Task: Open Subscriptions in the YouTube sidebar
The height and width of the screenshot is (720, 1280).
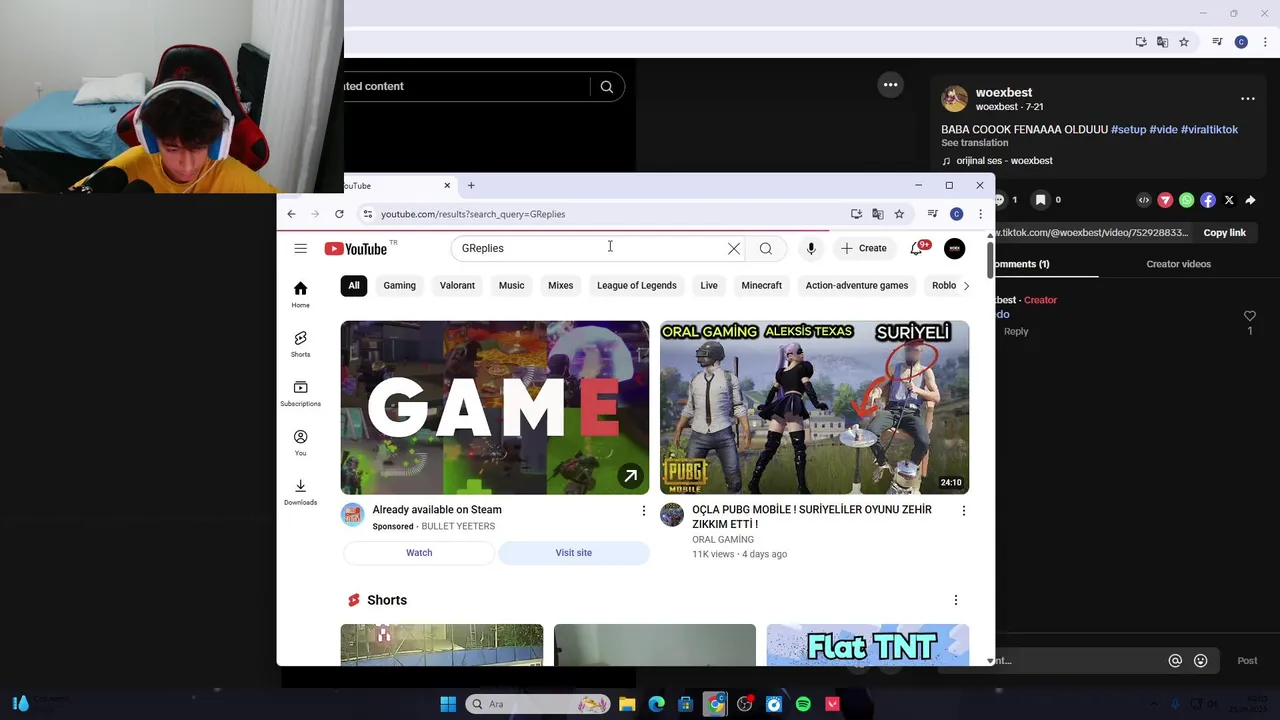Action: [300, 393]
